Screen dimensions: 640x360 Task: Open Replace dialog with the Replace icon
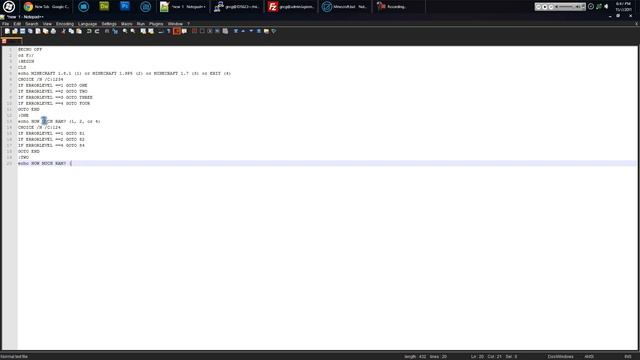115,31
